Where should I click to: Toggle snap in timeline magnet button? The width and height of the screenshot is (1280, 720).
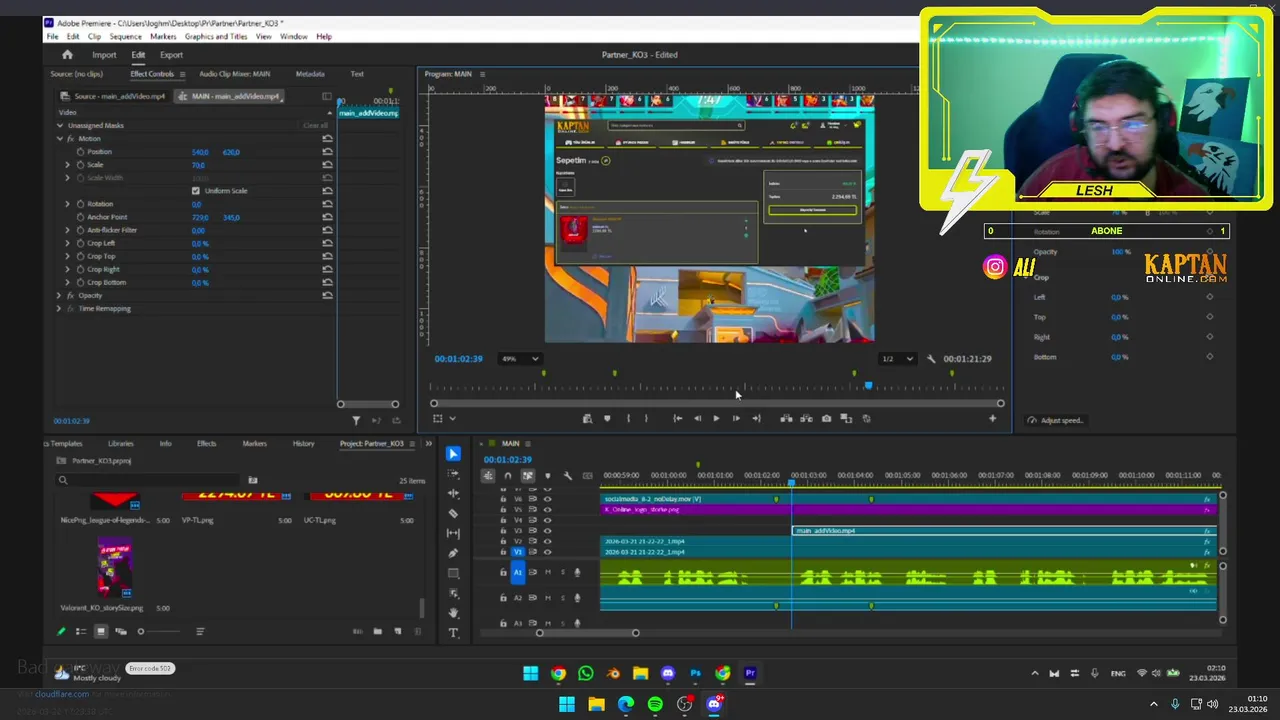pos(508,476)
